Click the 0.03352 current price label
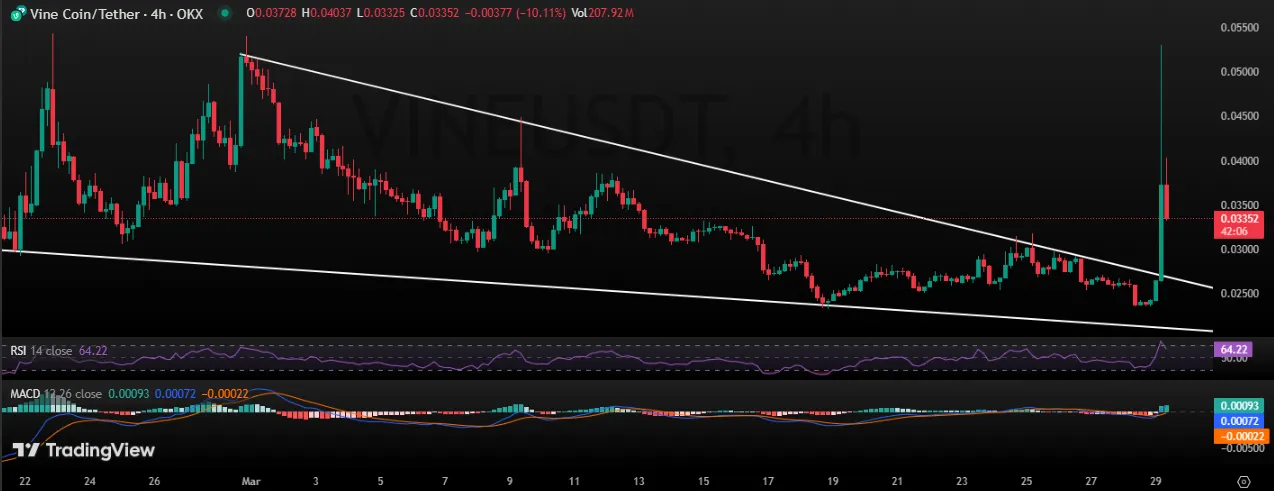The width and height of the screenshot is (1274, 491). pyautogui.click(x=1237, y=218)
